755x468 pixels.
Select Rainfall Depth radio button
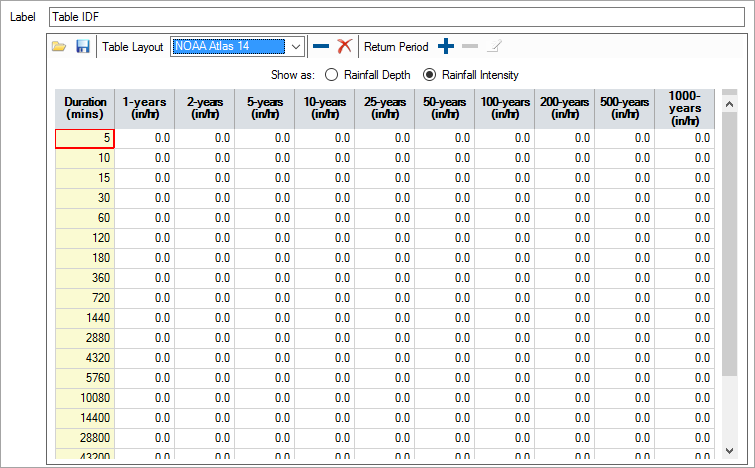pos(331,75)
